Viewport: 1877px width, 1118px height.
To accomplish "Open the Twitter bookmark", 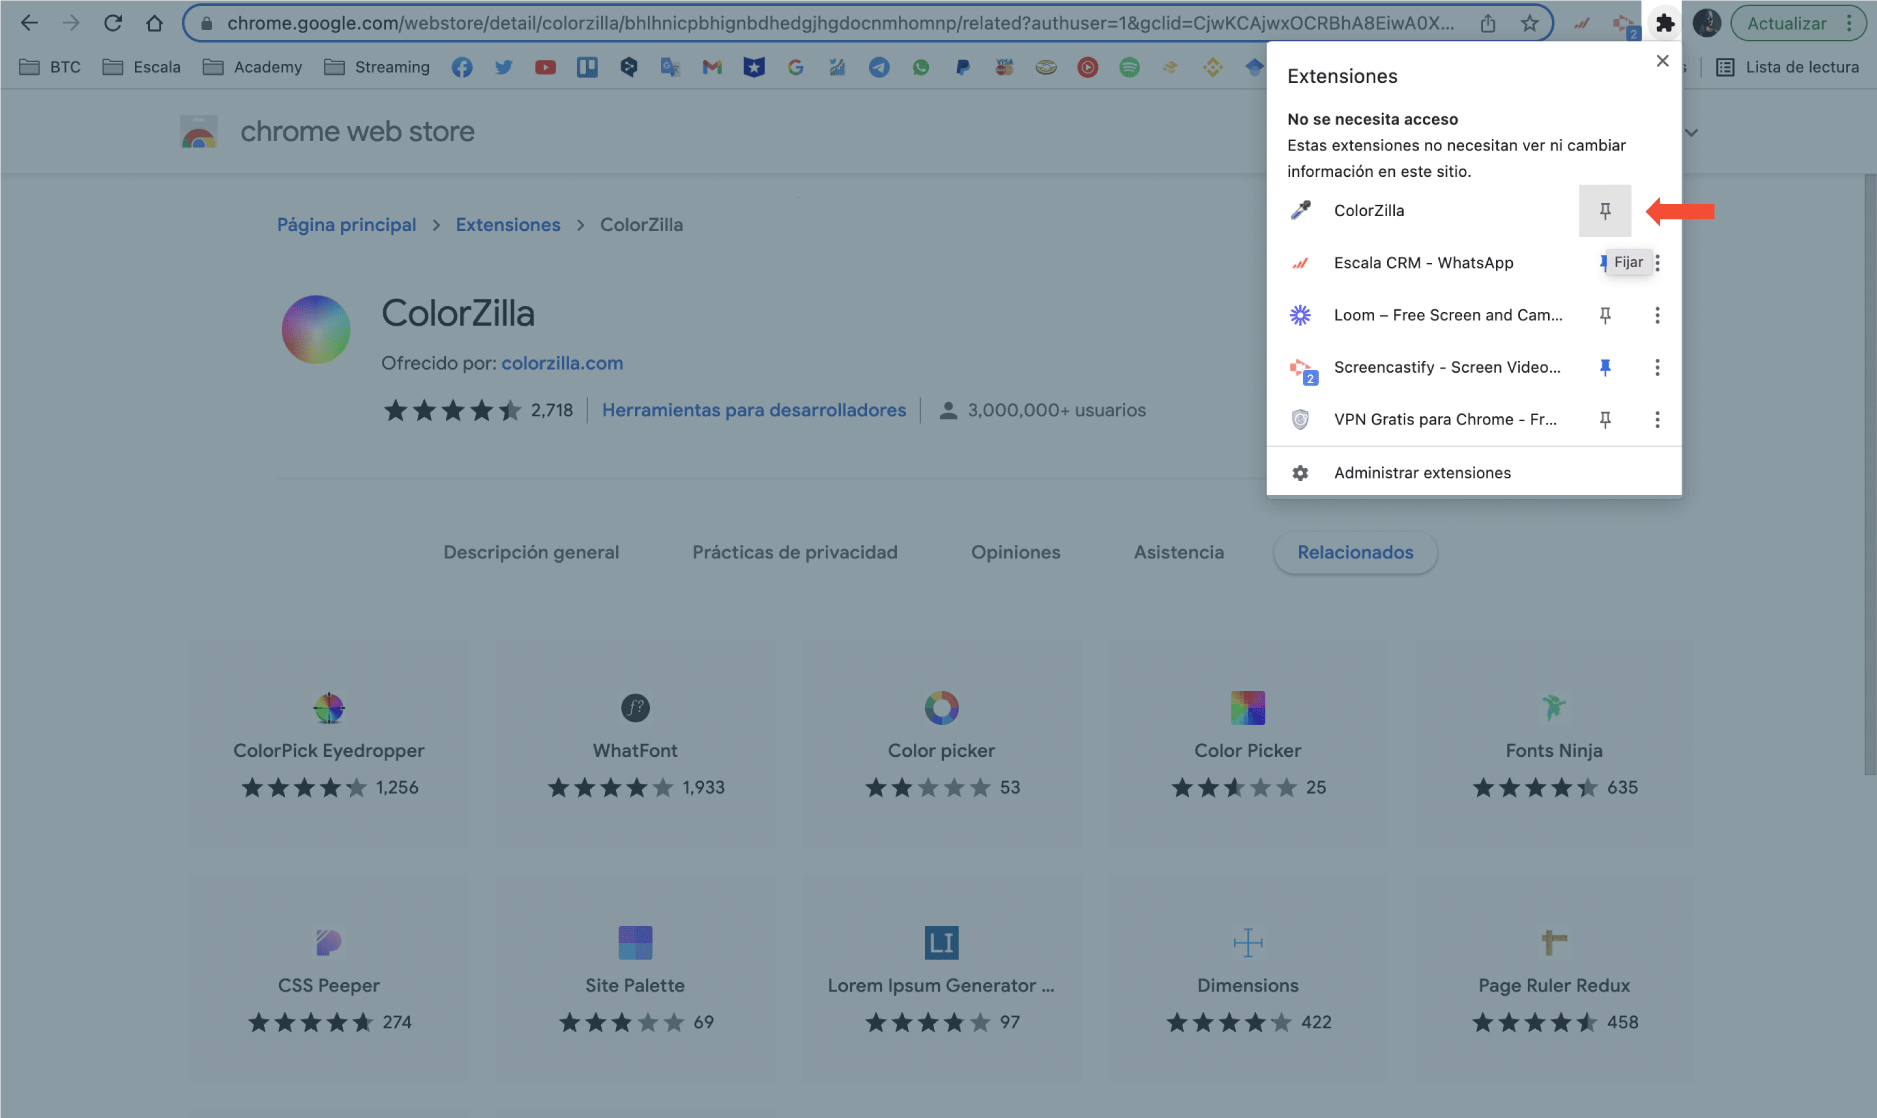I will [x=504, y=67].
